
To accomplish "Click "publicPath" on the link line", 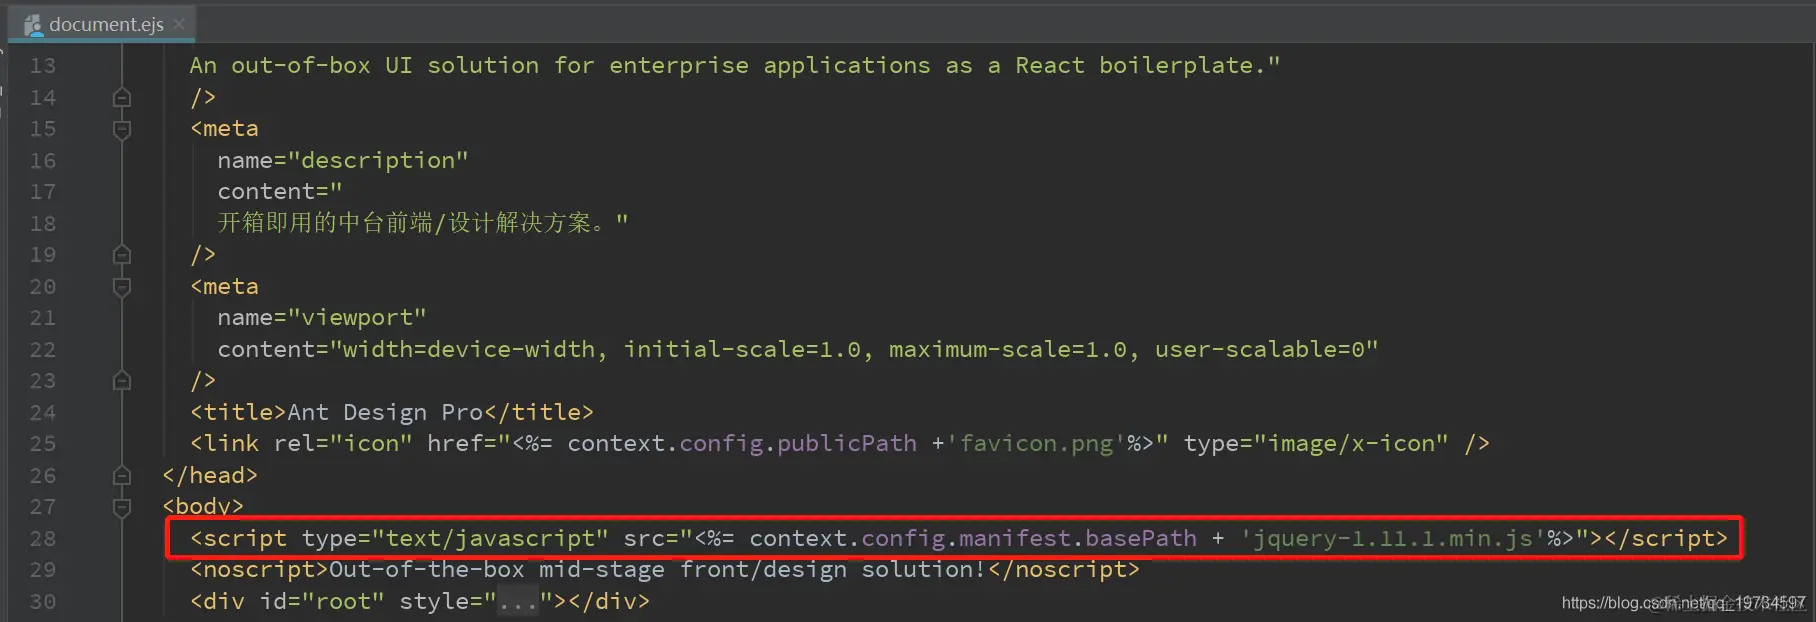I will point(846,444).
